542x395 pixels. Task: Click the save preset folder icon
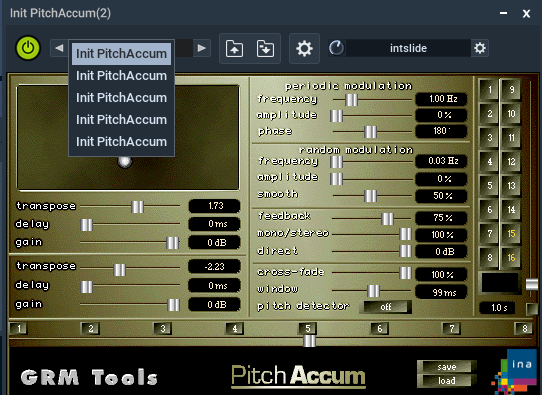[x=265, y=48]
